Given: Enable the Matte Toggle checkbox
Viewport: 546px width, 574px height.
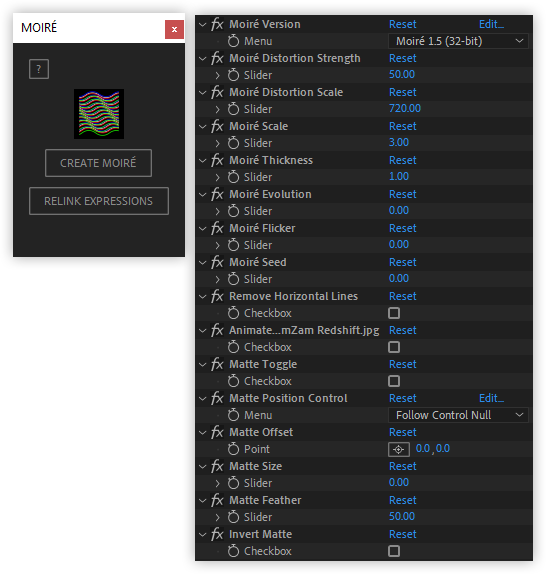Looking at the screenshot, I should (x=394, y=381).
